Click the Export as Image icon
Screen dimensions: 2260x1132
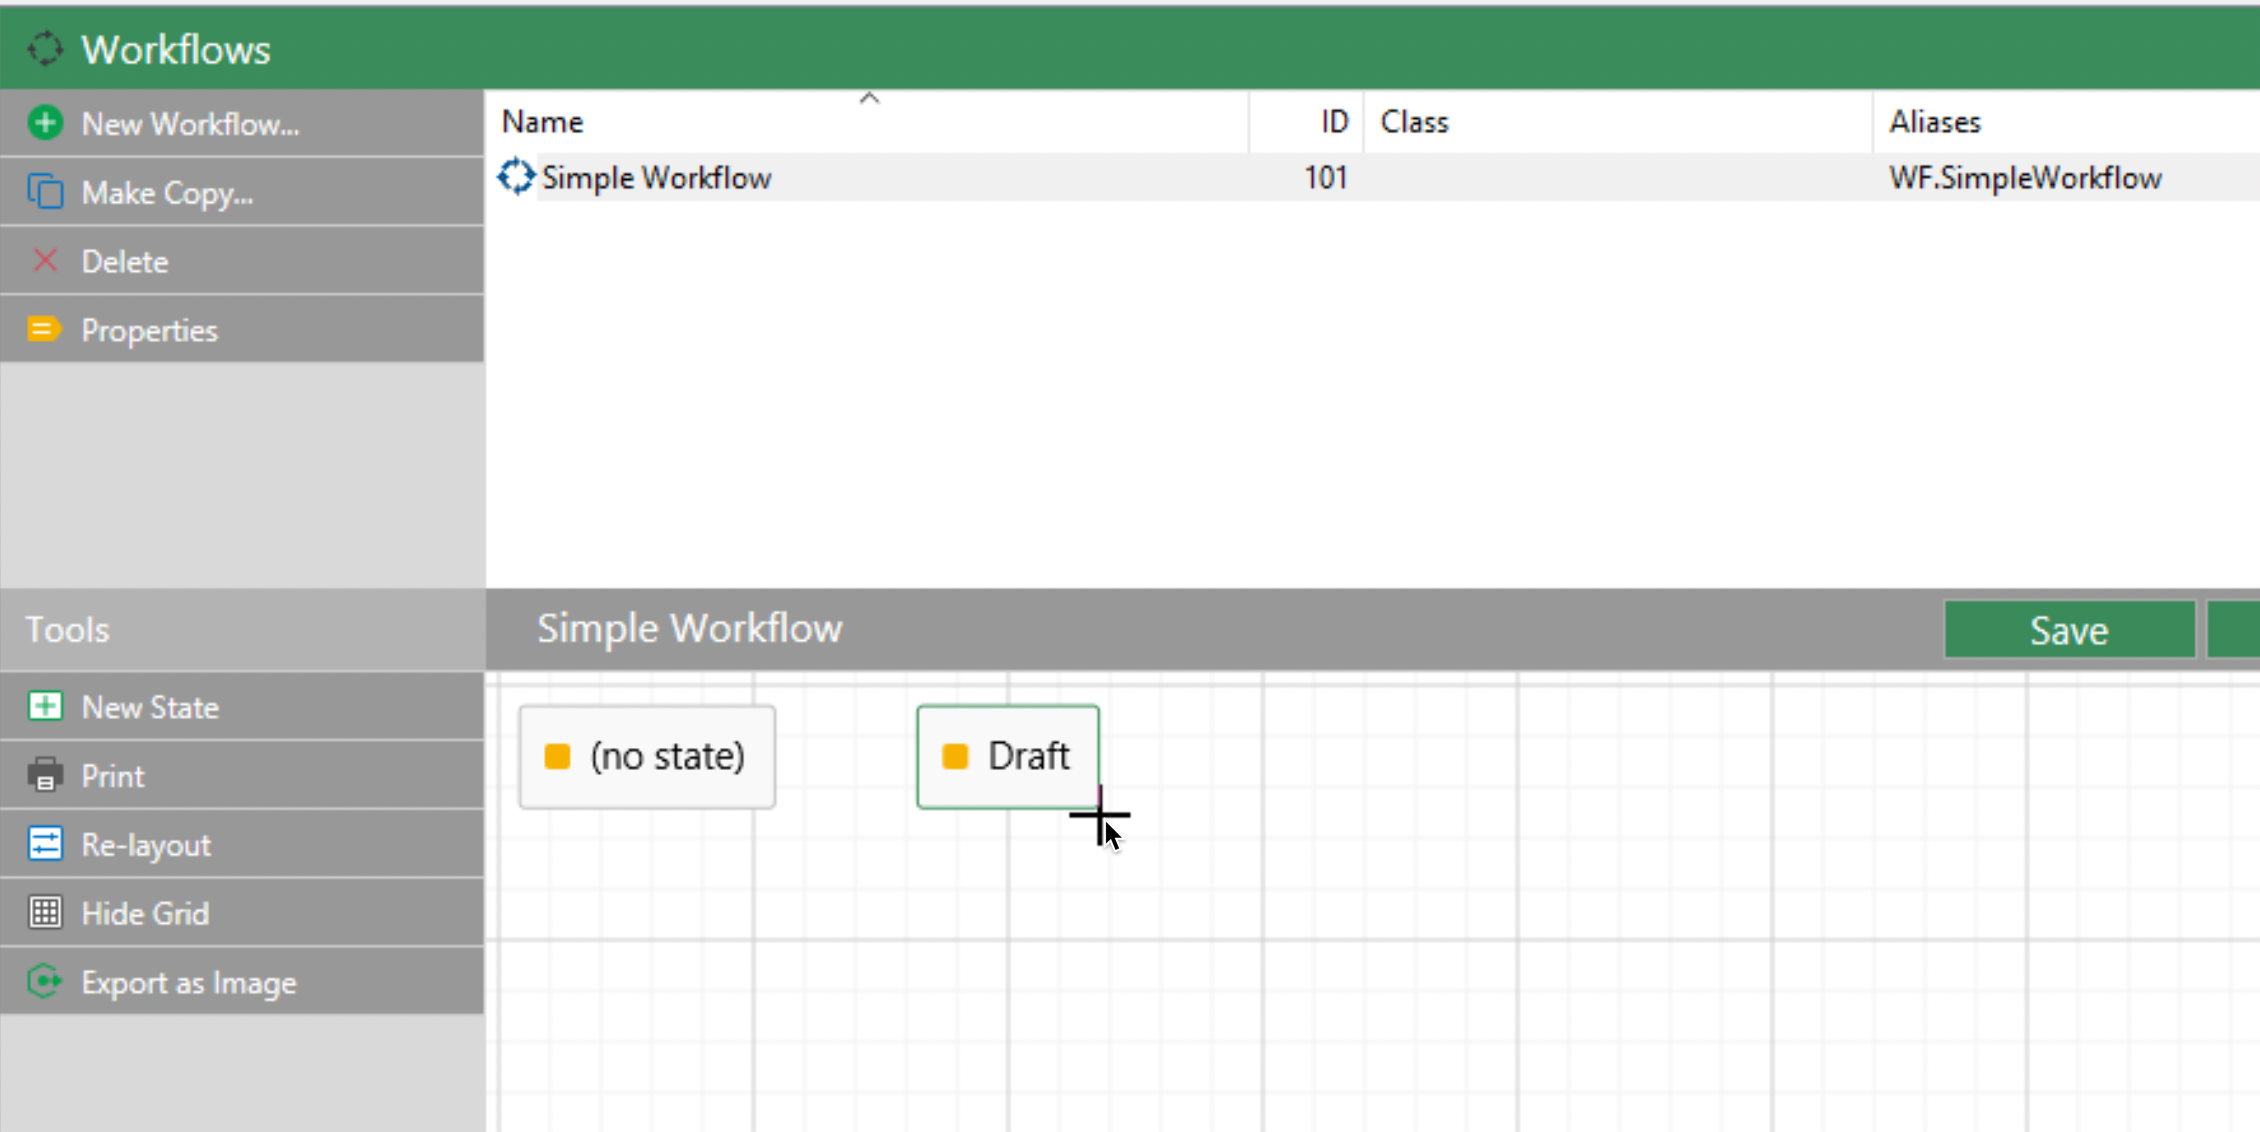pos(45,982)
